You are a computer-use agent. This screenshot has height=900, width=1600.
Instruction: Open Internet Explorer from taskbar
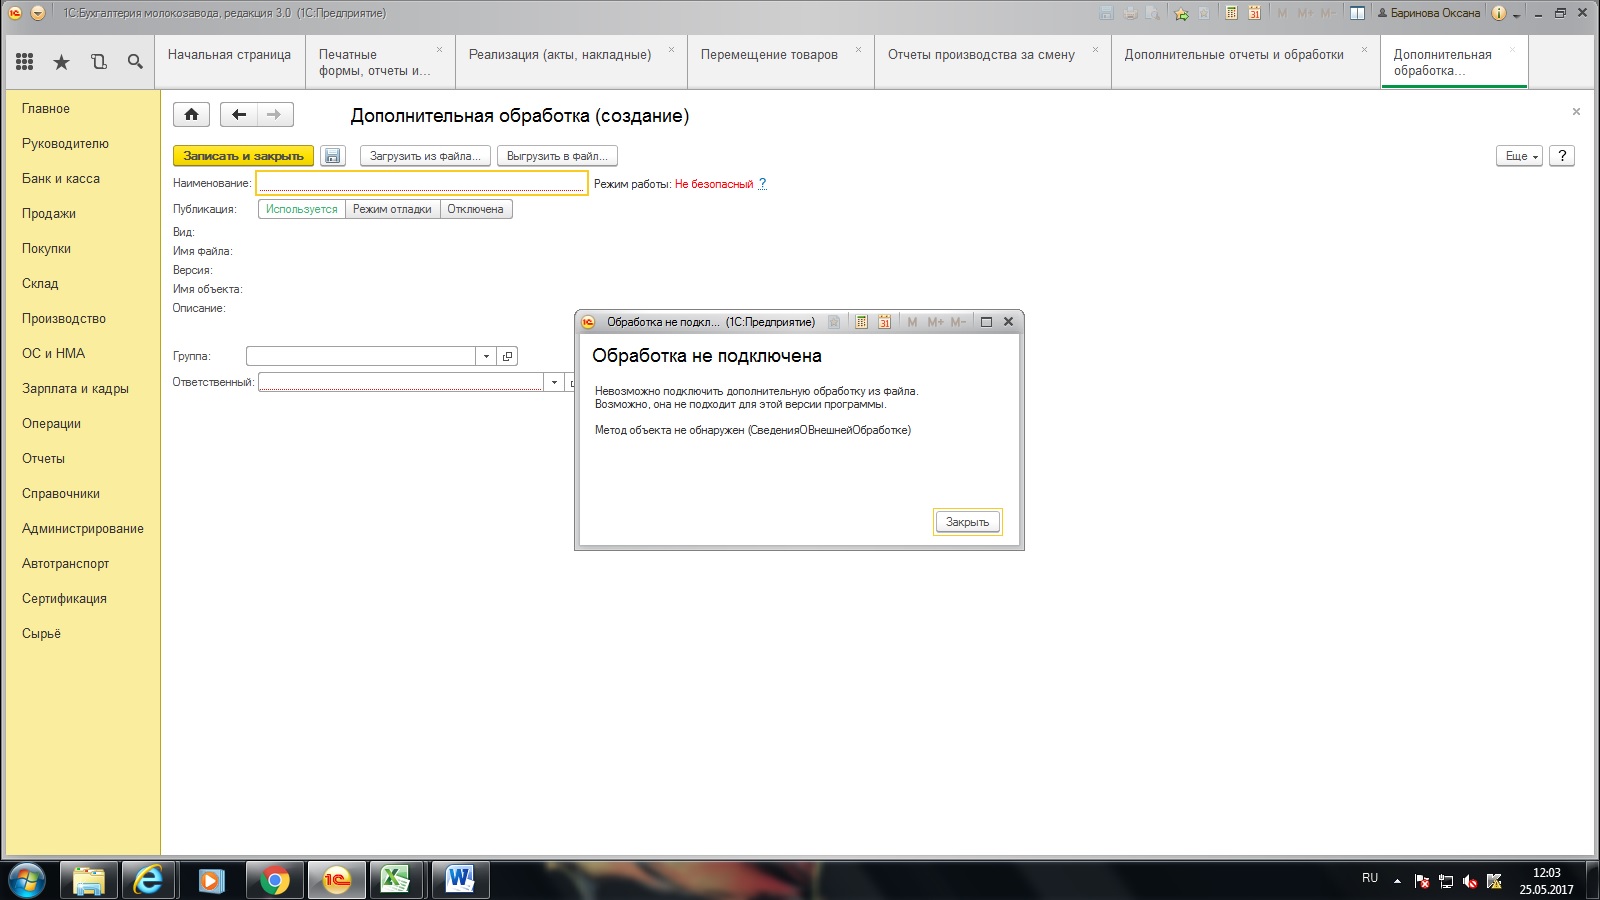pyautogui.click(x=149, y=880)
